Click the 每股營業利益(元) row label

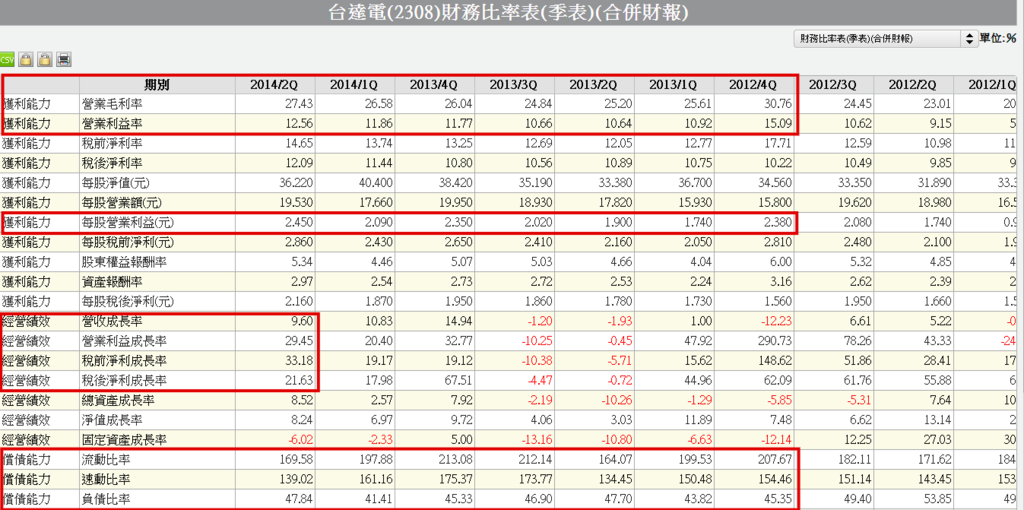(x=129, y=223)
